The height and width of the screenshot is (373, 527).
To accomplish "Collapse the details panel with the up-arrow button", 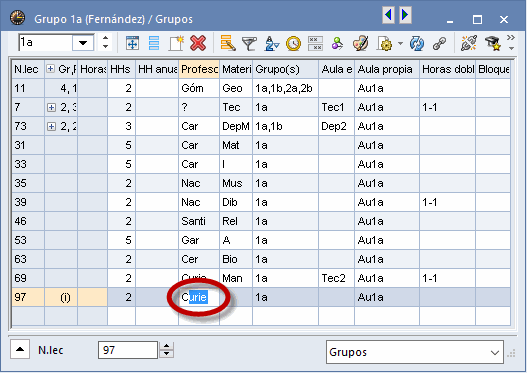I will click(x=20, y=349).
